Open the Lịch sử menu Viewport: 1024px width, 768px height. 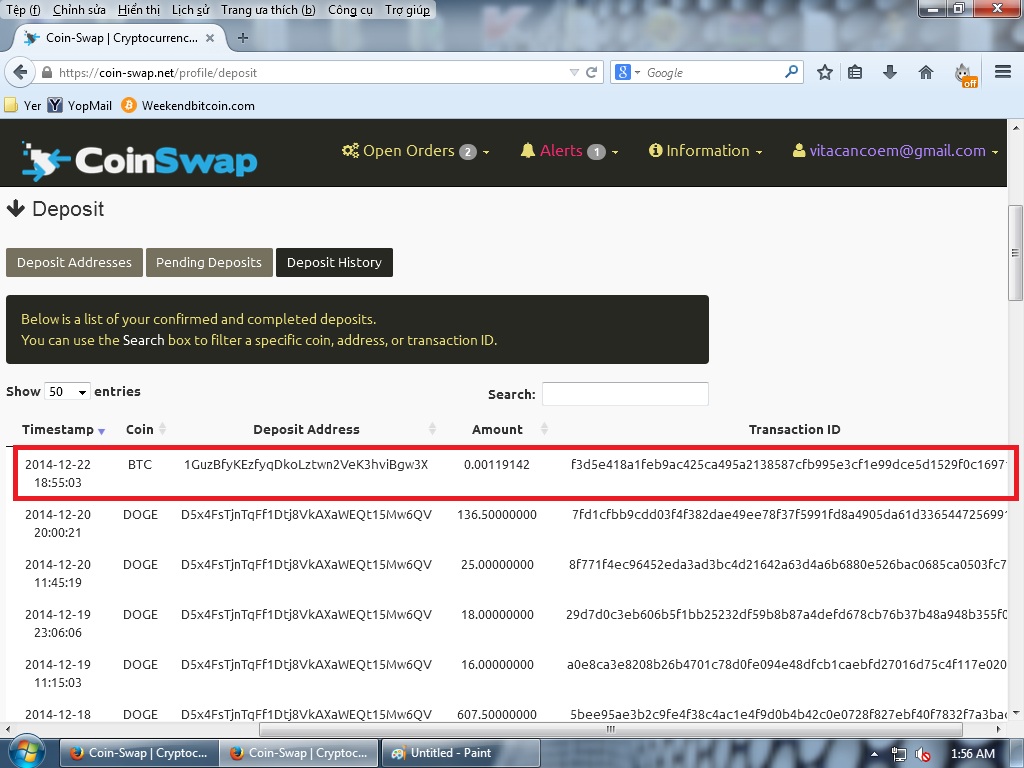(x=191, y=10)
